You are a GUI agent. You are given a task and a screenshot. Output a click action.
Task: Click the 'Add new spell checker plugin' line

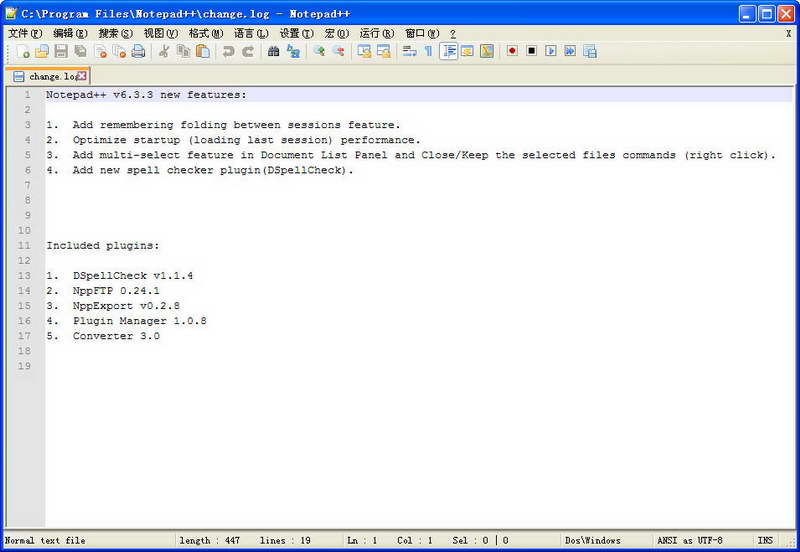pyautogui.click(x=199, y=170)
